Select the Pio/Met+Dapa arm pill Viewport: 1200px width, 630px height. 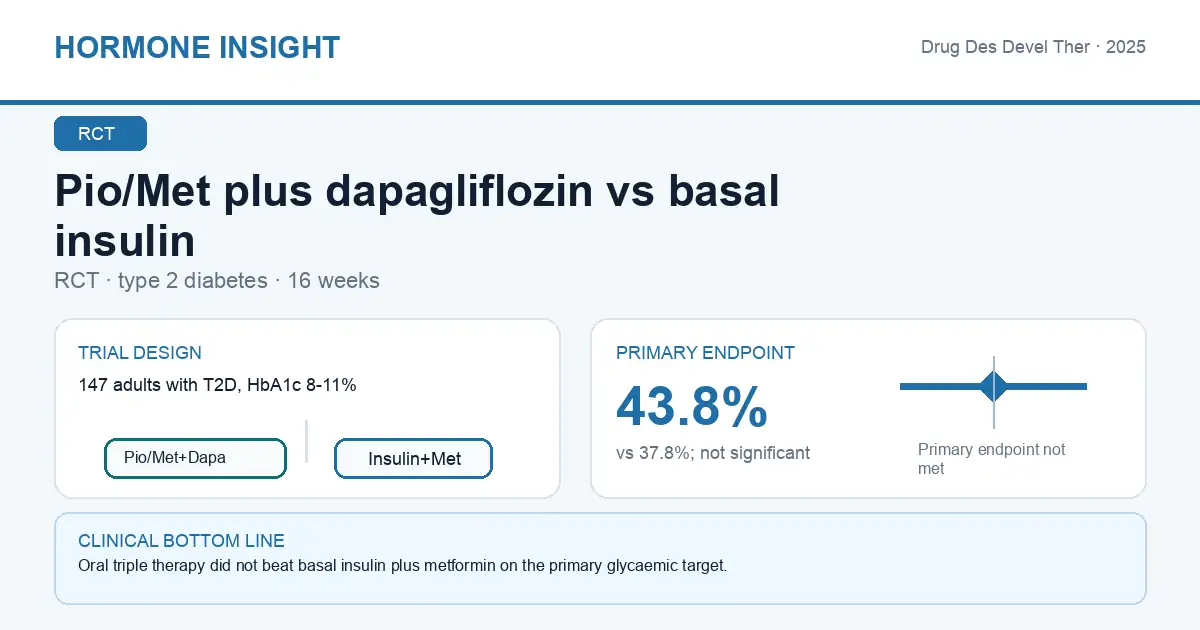195,458
